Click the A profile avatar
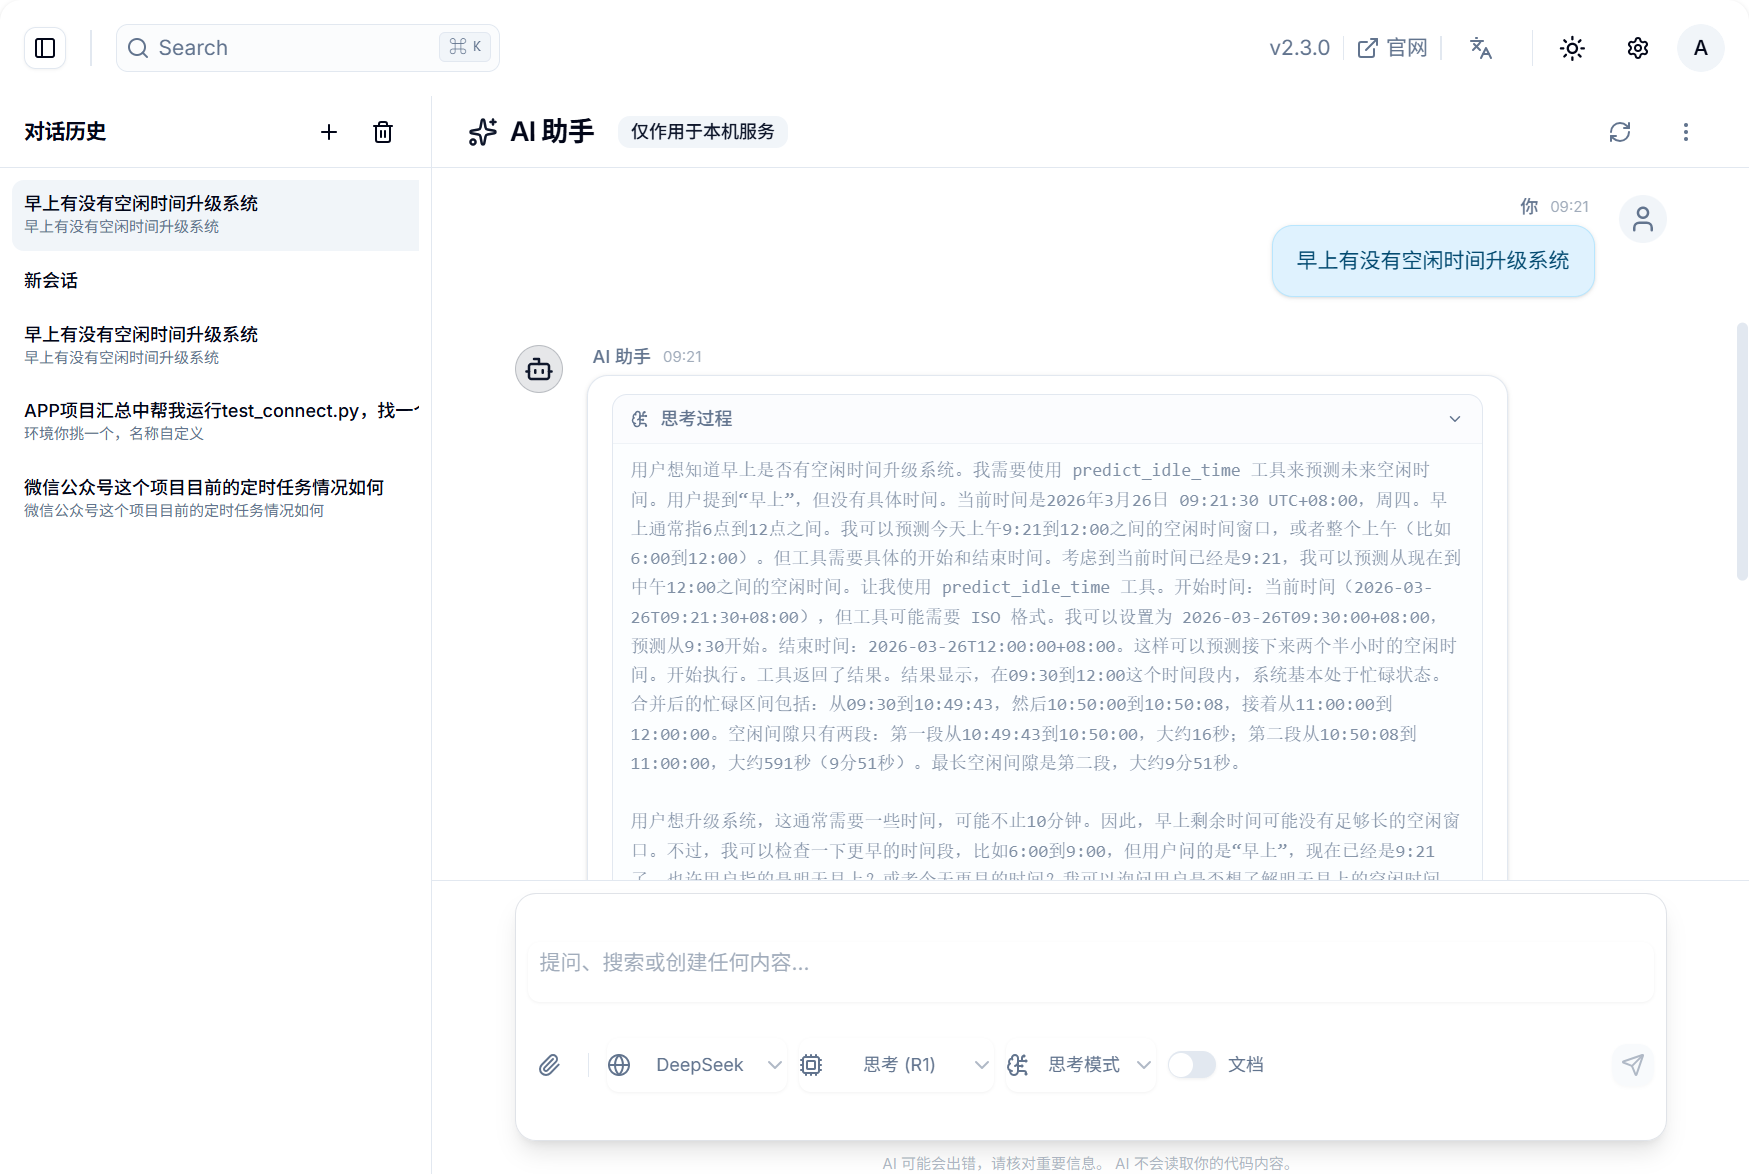The width and height of the screenshot is (1749, 1174). pos(1701,48)
